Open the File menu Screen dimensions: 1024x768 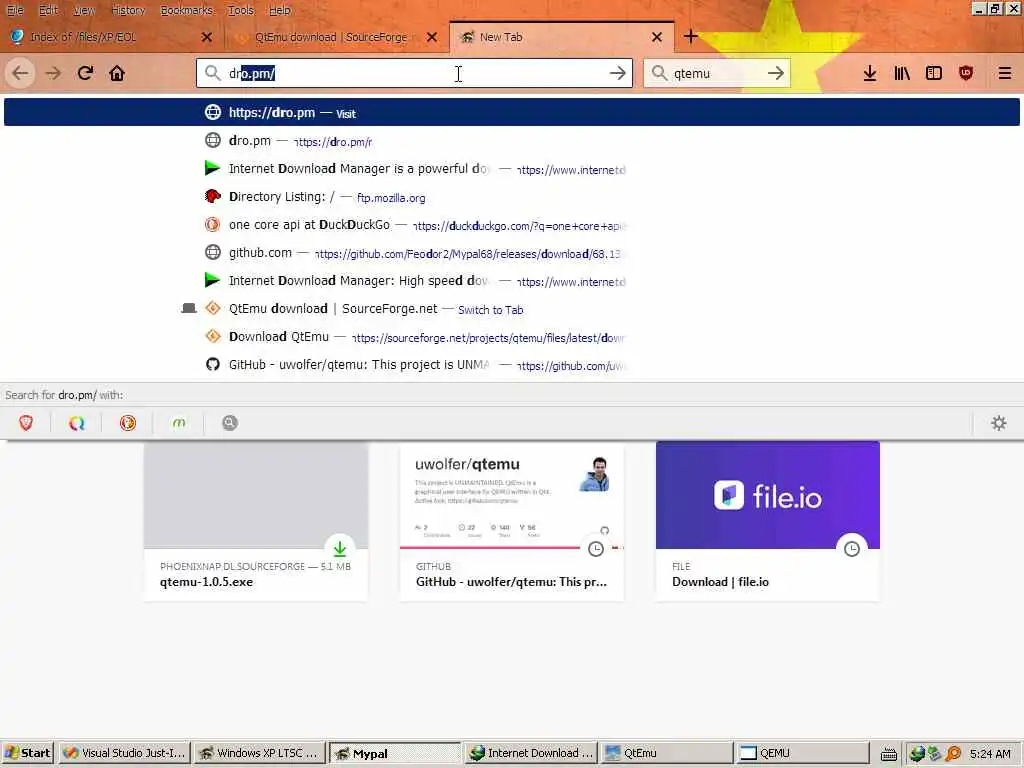pos(14,10)
